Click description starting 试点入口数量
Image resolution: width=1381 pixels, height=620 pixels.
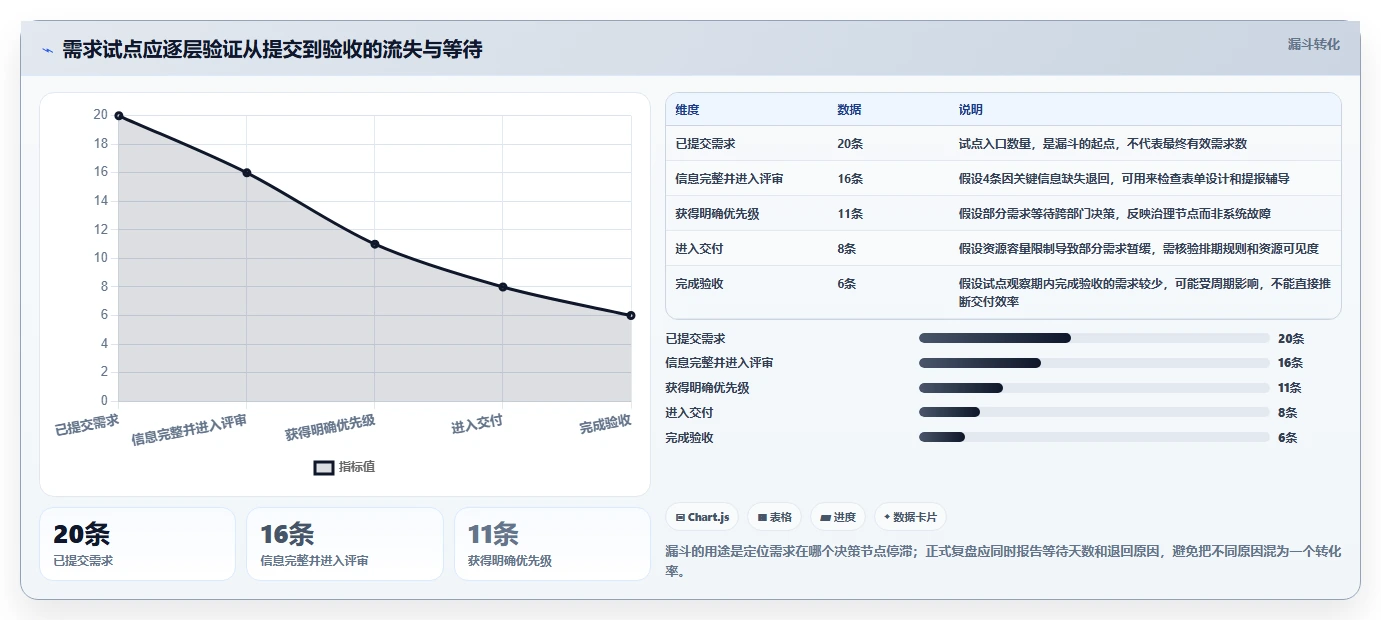click(1103, 144)
